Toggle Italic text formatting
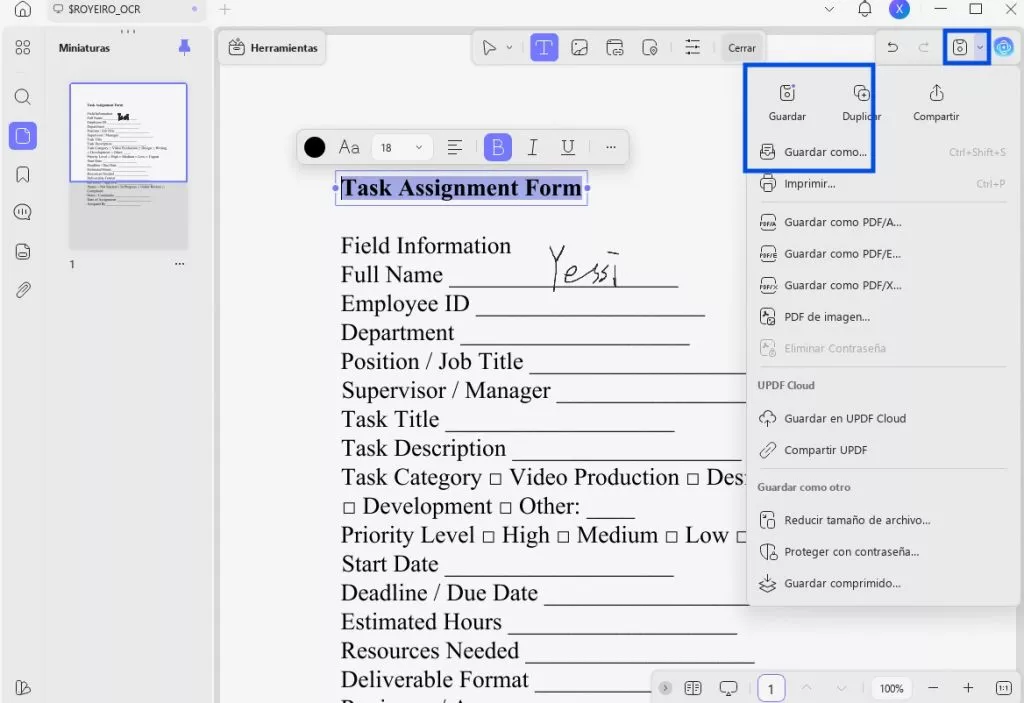 [x=532, y=148]
